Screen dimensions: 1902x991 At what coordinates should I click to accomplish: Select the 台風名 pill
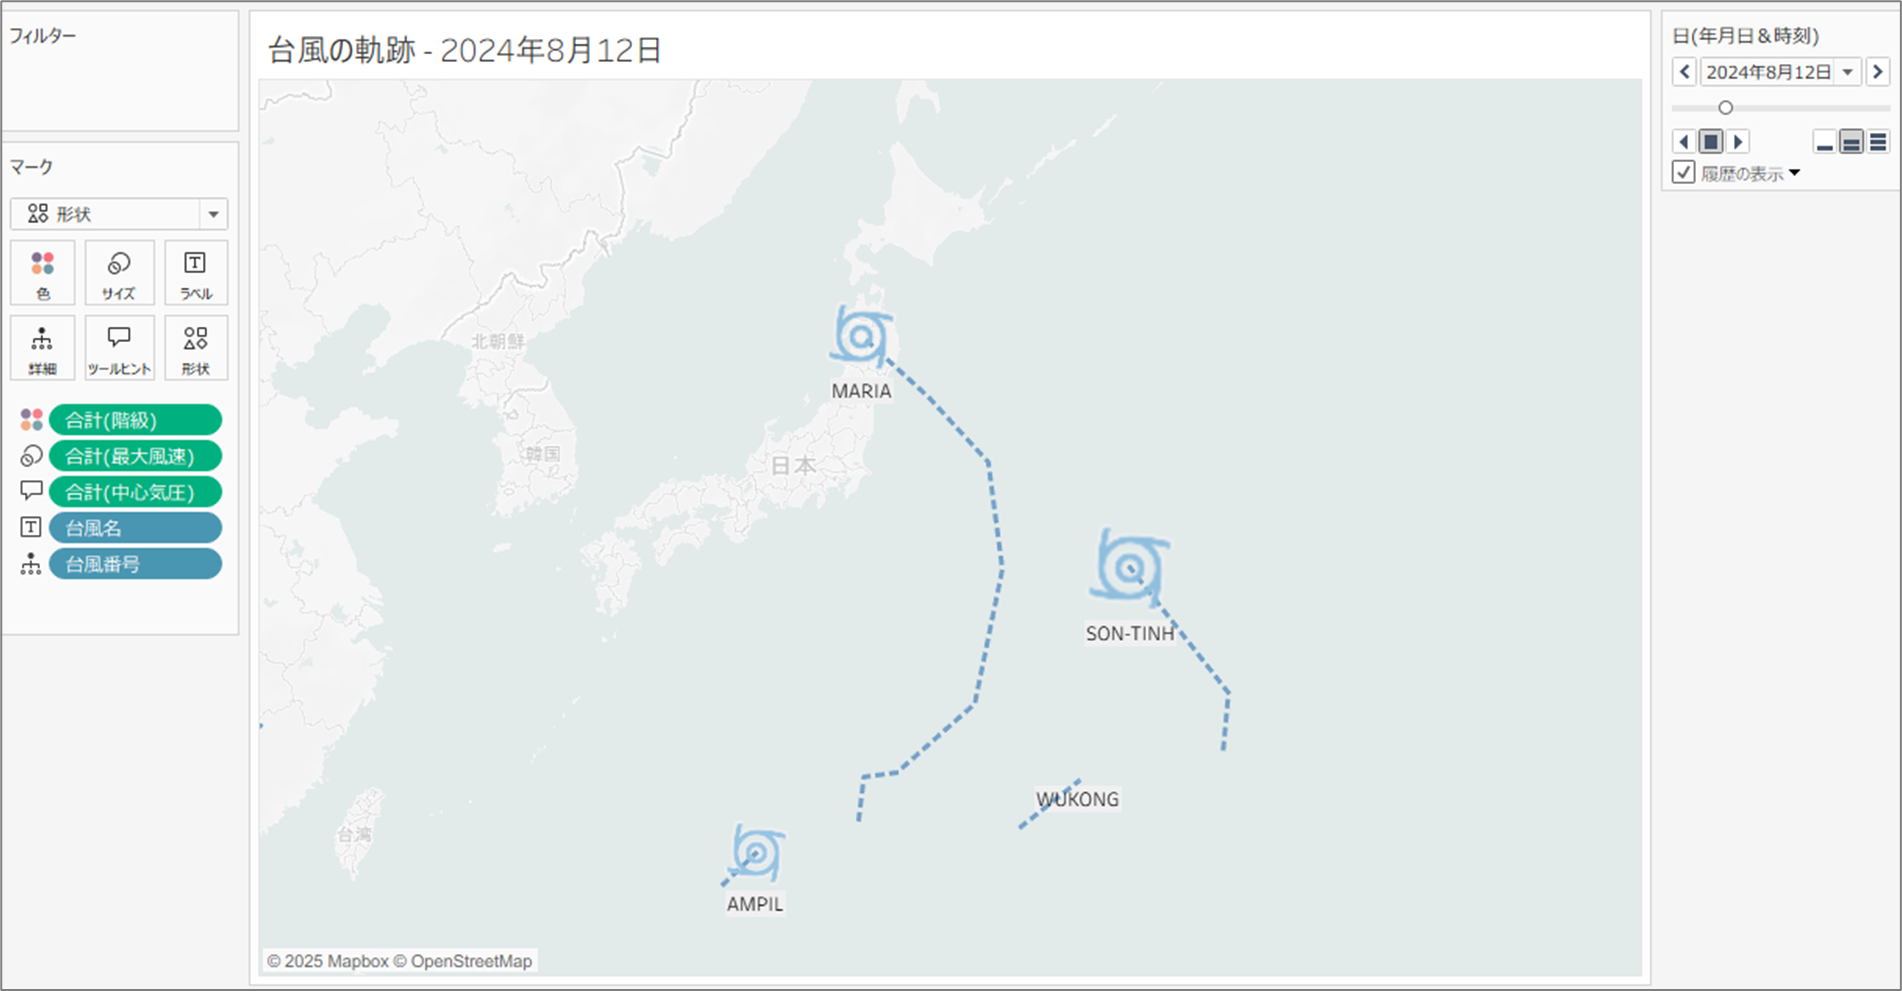[x=135, y=528]
